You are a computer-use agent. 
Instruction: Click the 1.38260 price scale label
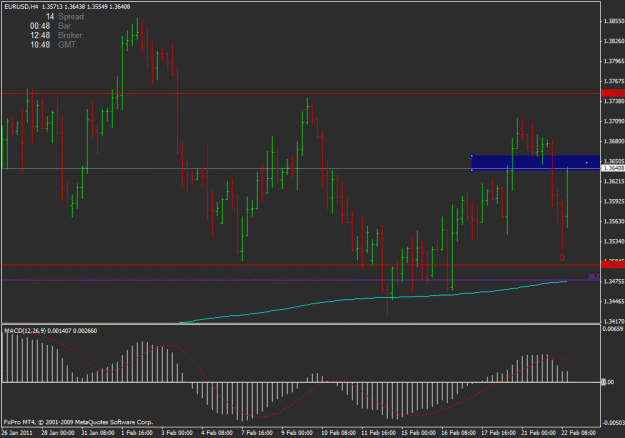(x=614, y=41)
